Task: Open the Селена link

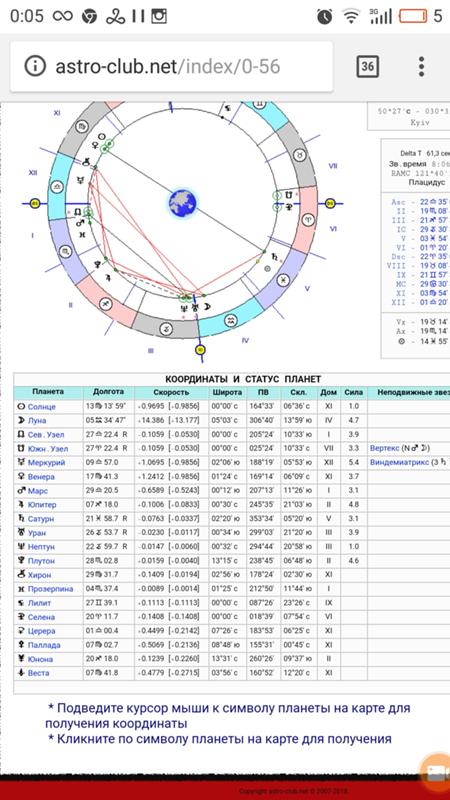Action: 41,617
